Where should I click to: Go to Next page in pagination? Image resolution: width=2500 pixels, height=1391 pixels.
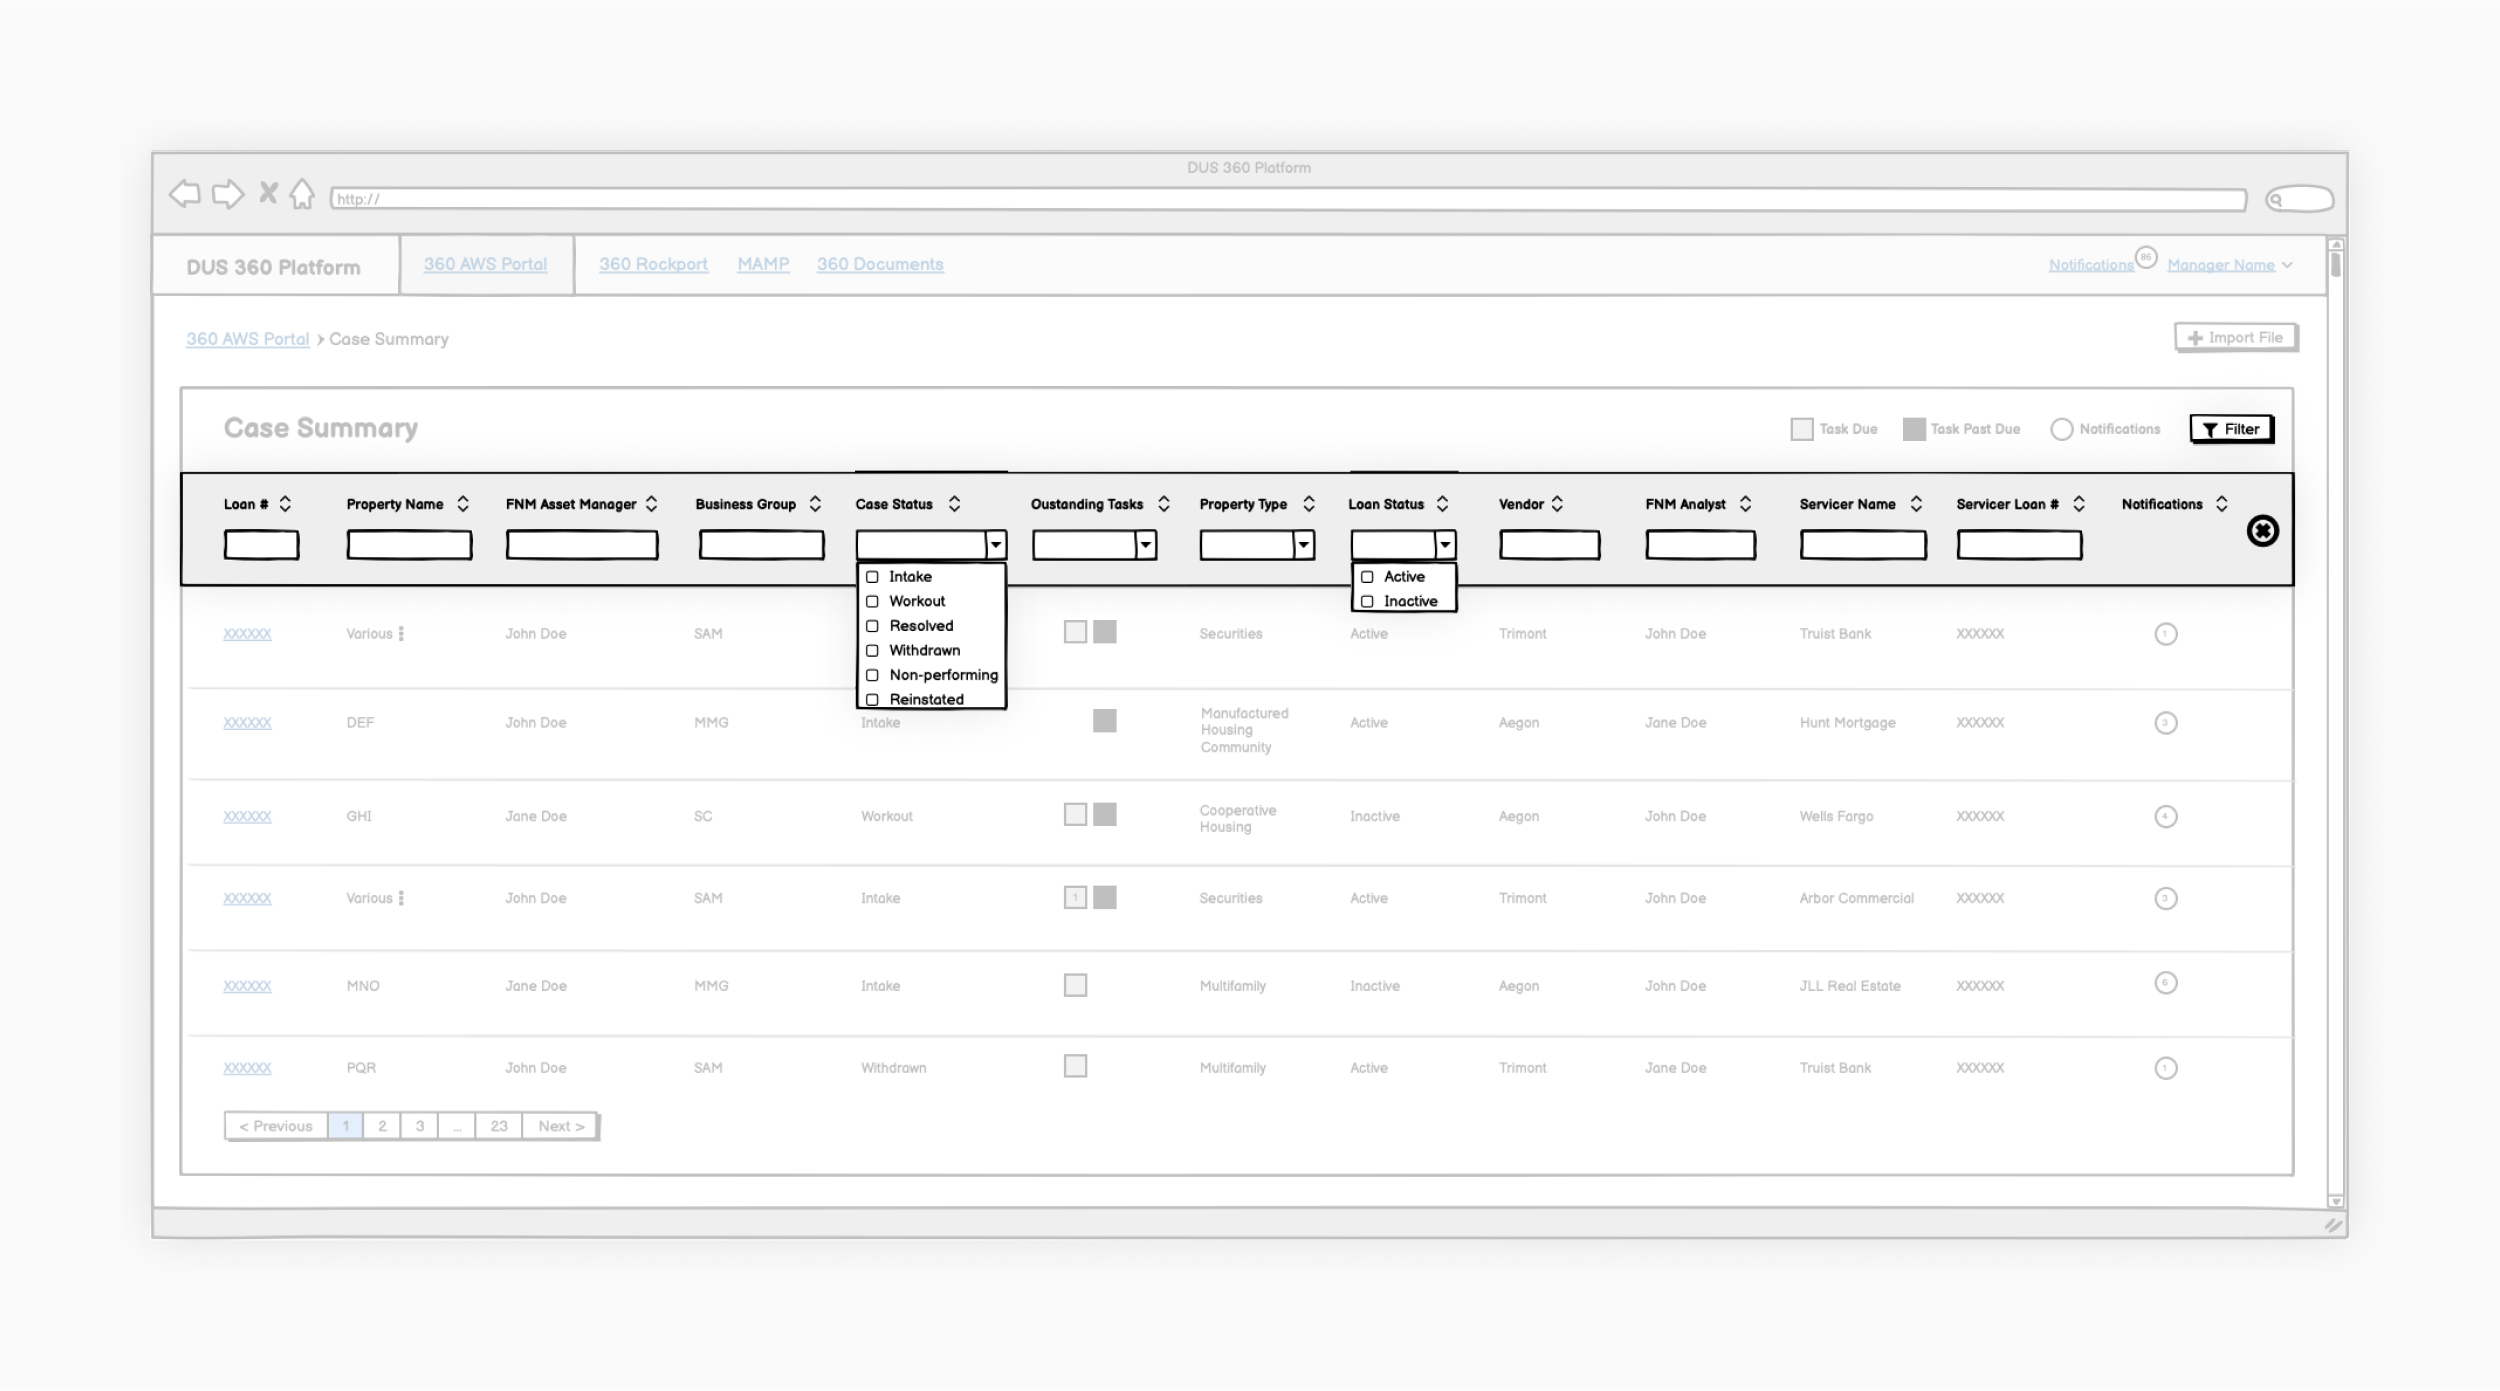[560, 1126]
